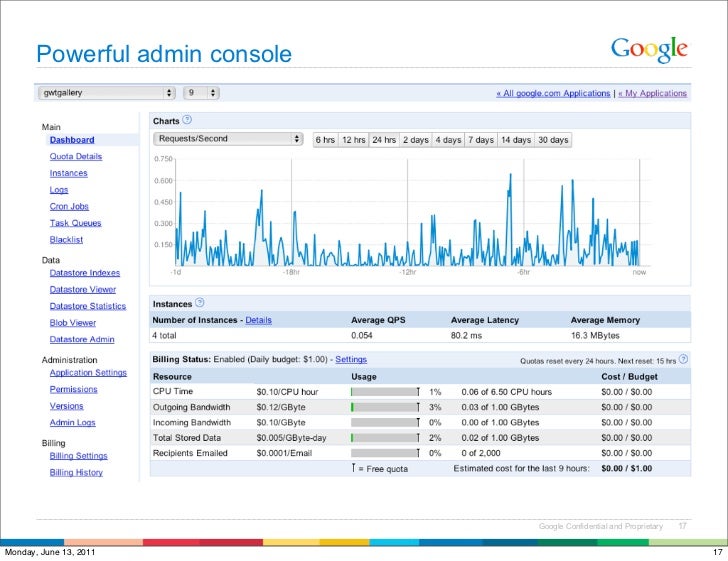Click the Google logo
Viewport: 728px width, 561px height.
click(x=649, y=50)
